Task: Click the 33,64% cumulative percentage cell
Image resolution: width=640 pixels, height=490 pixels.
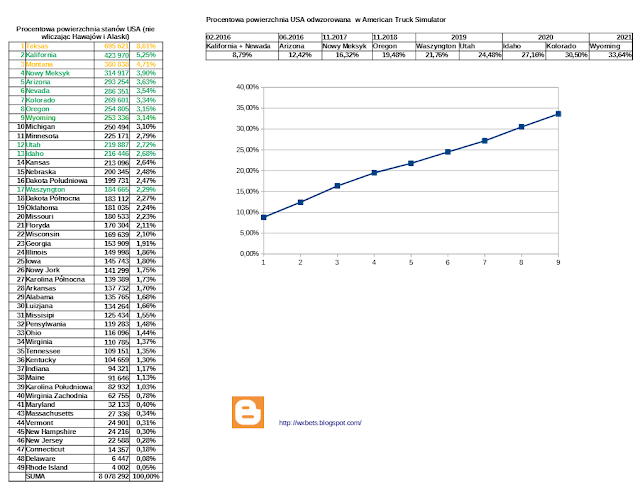Action: pos(611,55)
